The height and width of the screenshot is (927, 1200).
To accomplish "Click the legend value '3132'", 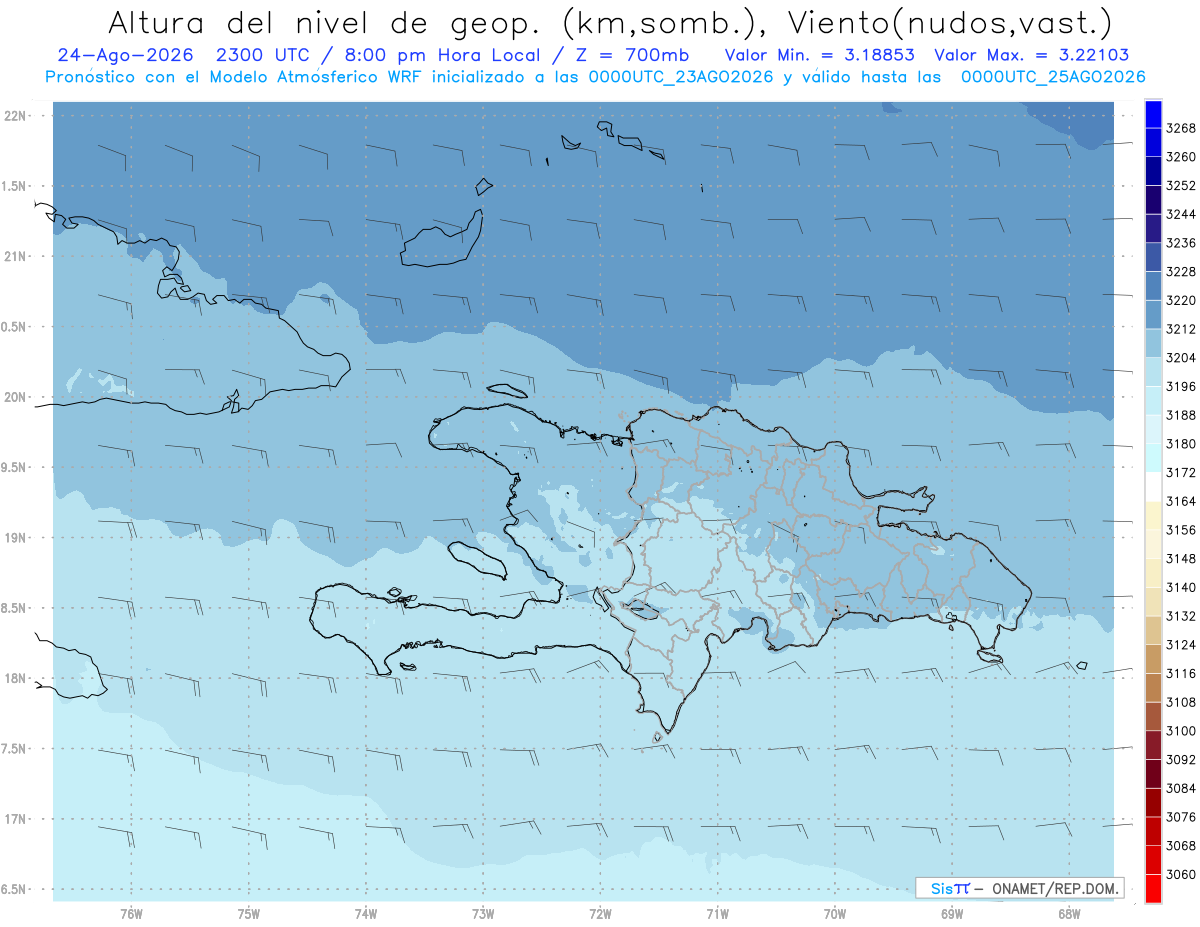I will [x=1181, y=616].
